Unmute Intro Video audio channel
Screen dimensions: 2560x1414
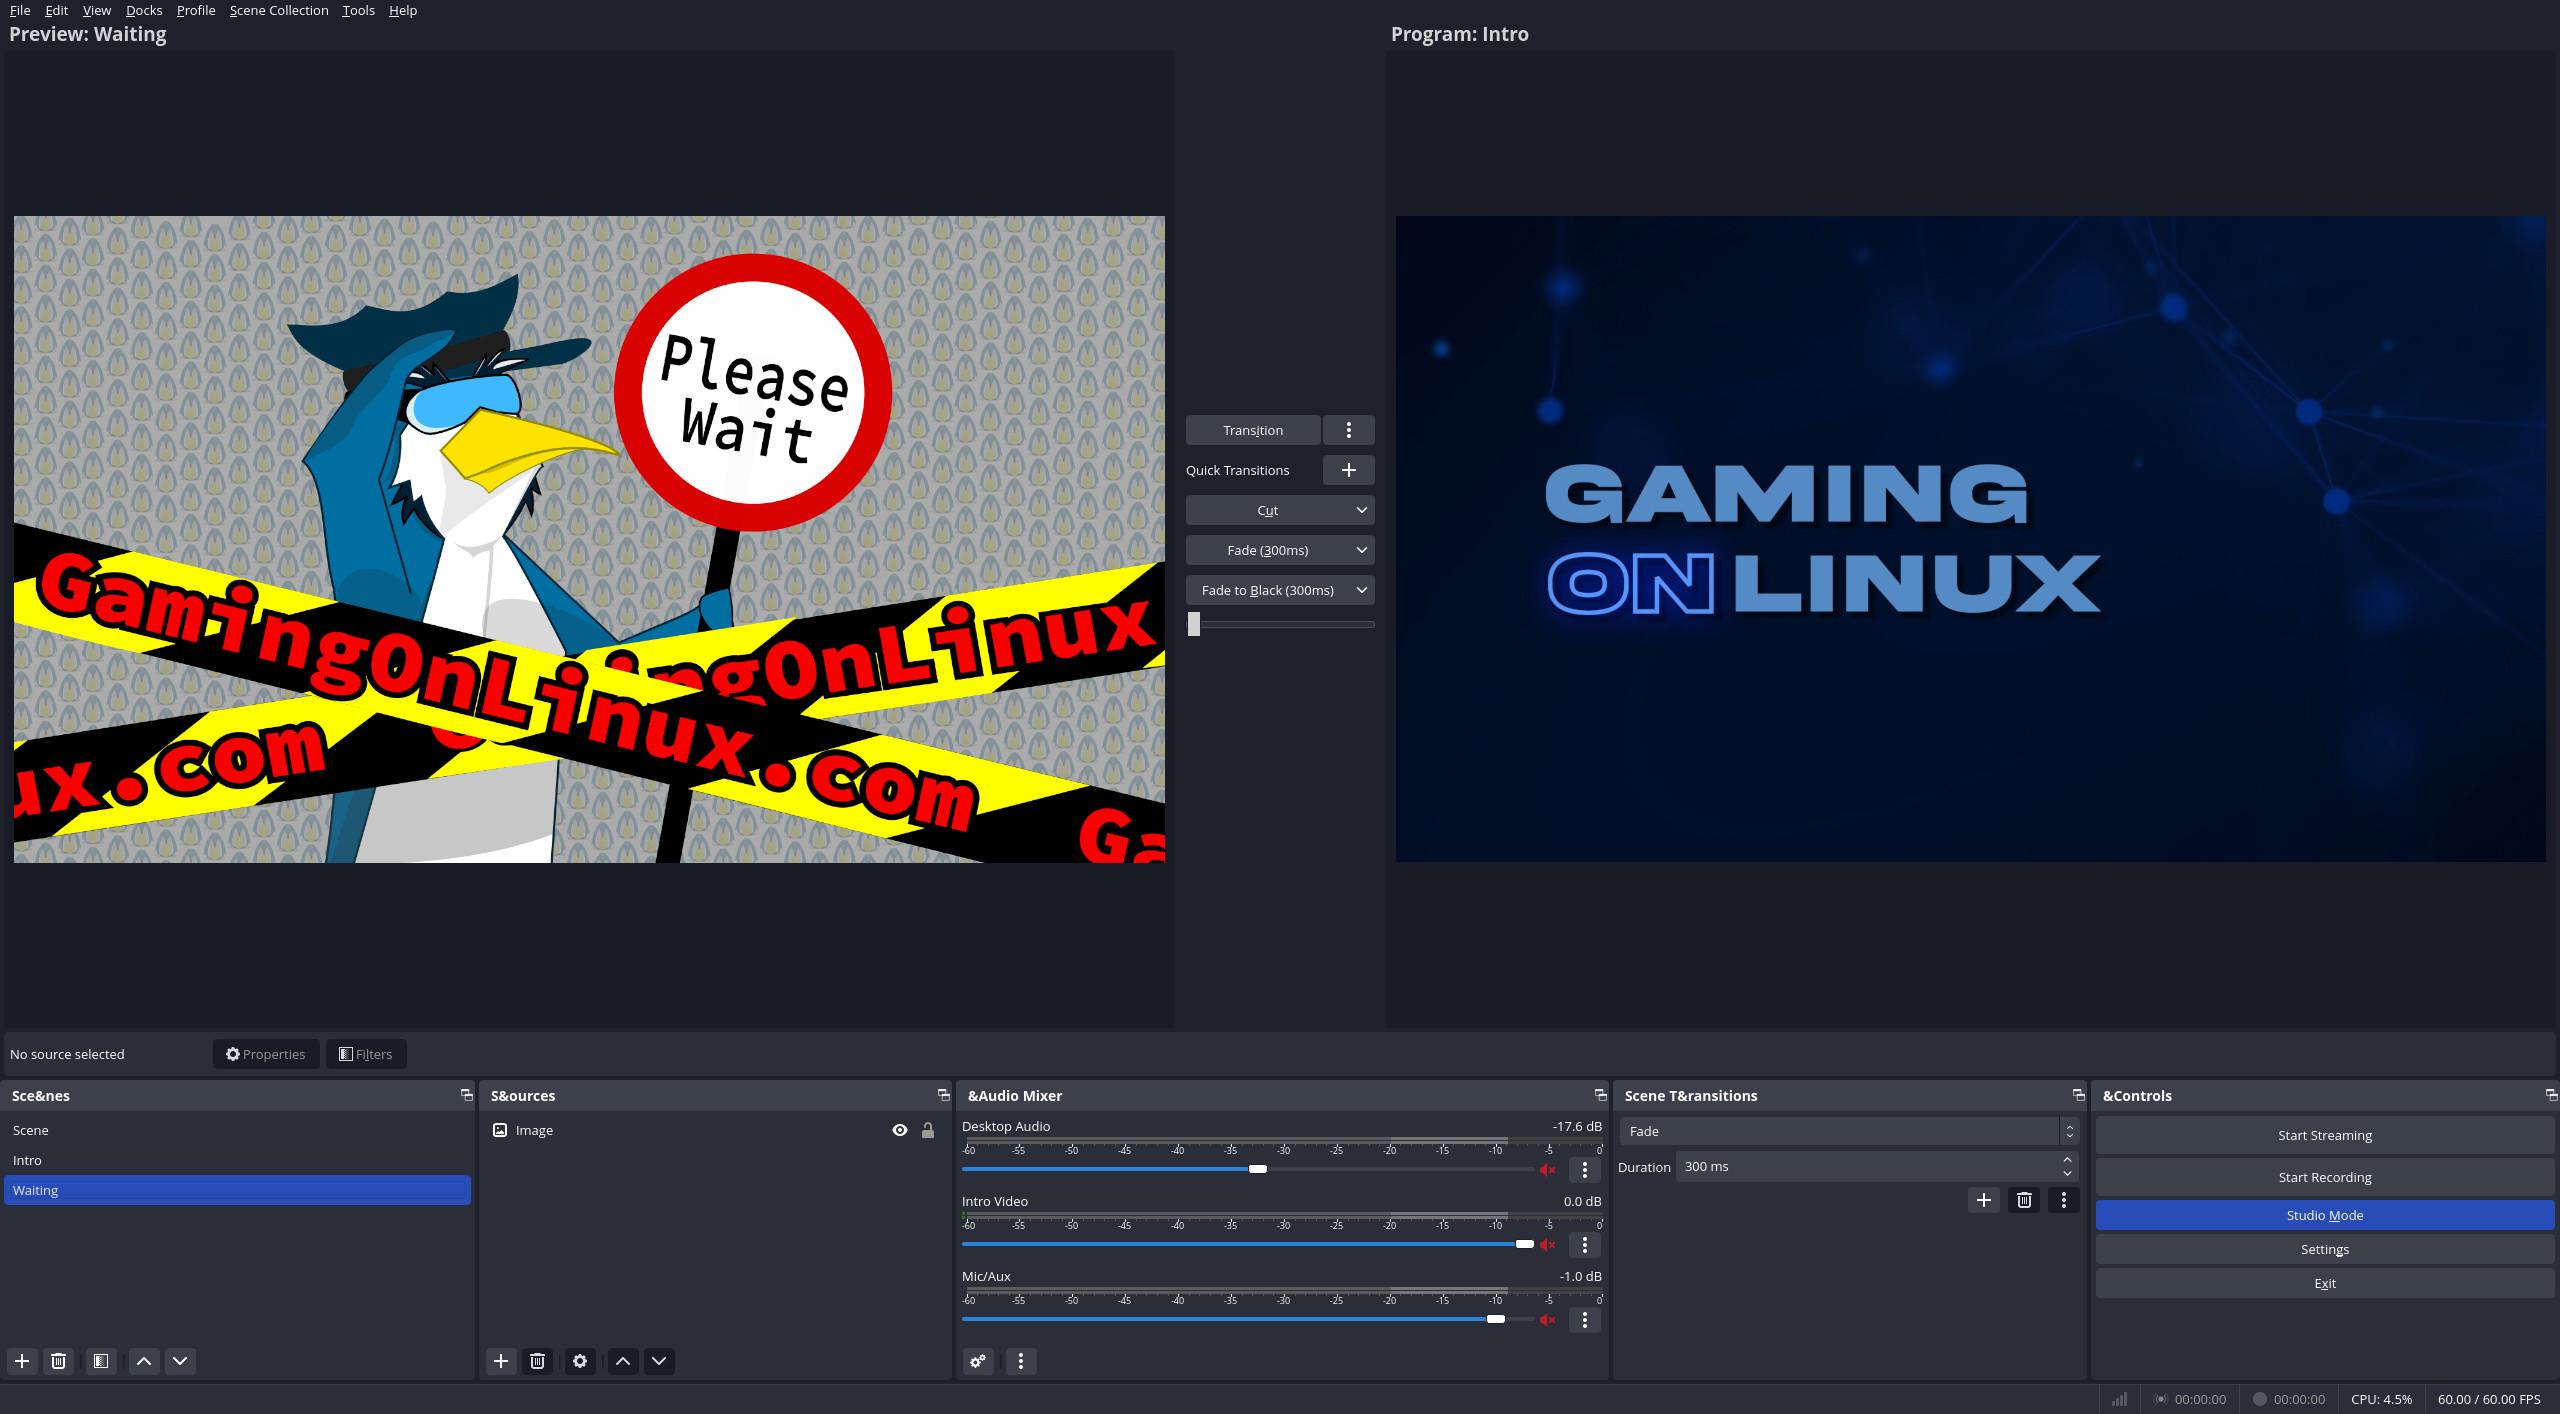[x=1548, y=1245]
